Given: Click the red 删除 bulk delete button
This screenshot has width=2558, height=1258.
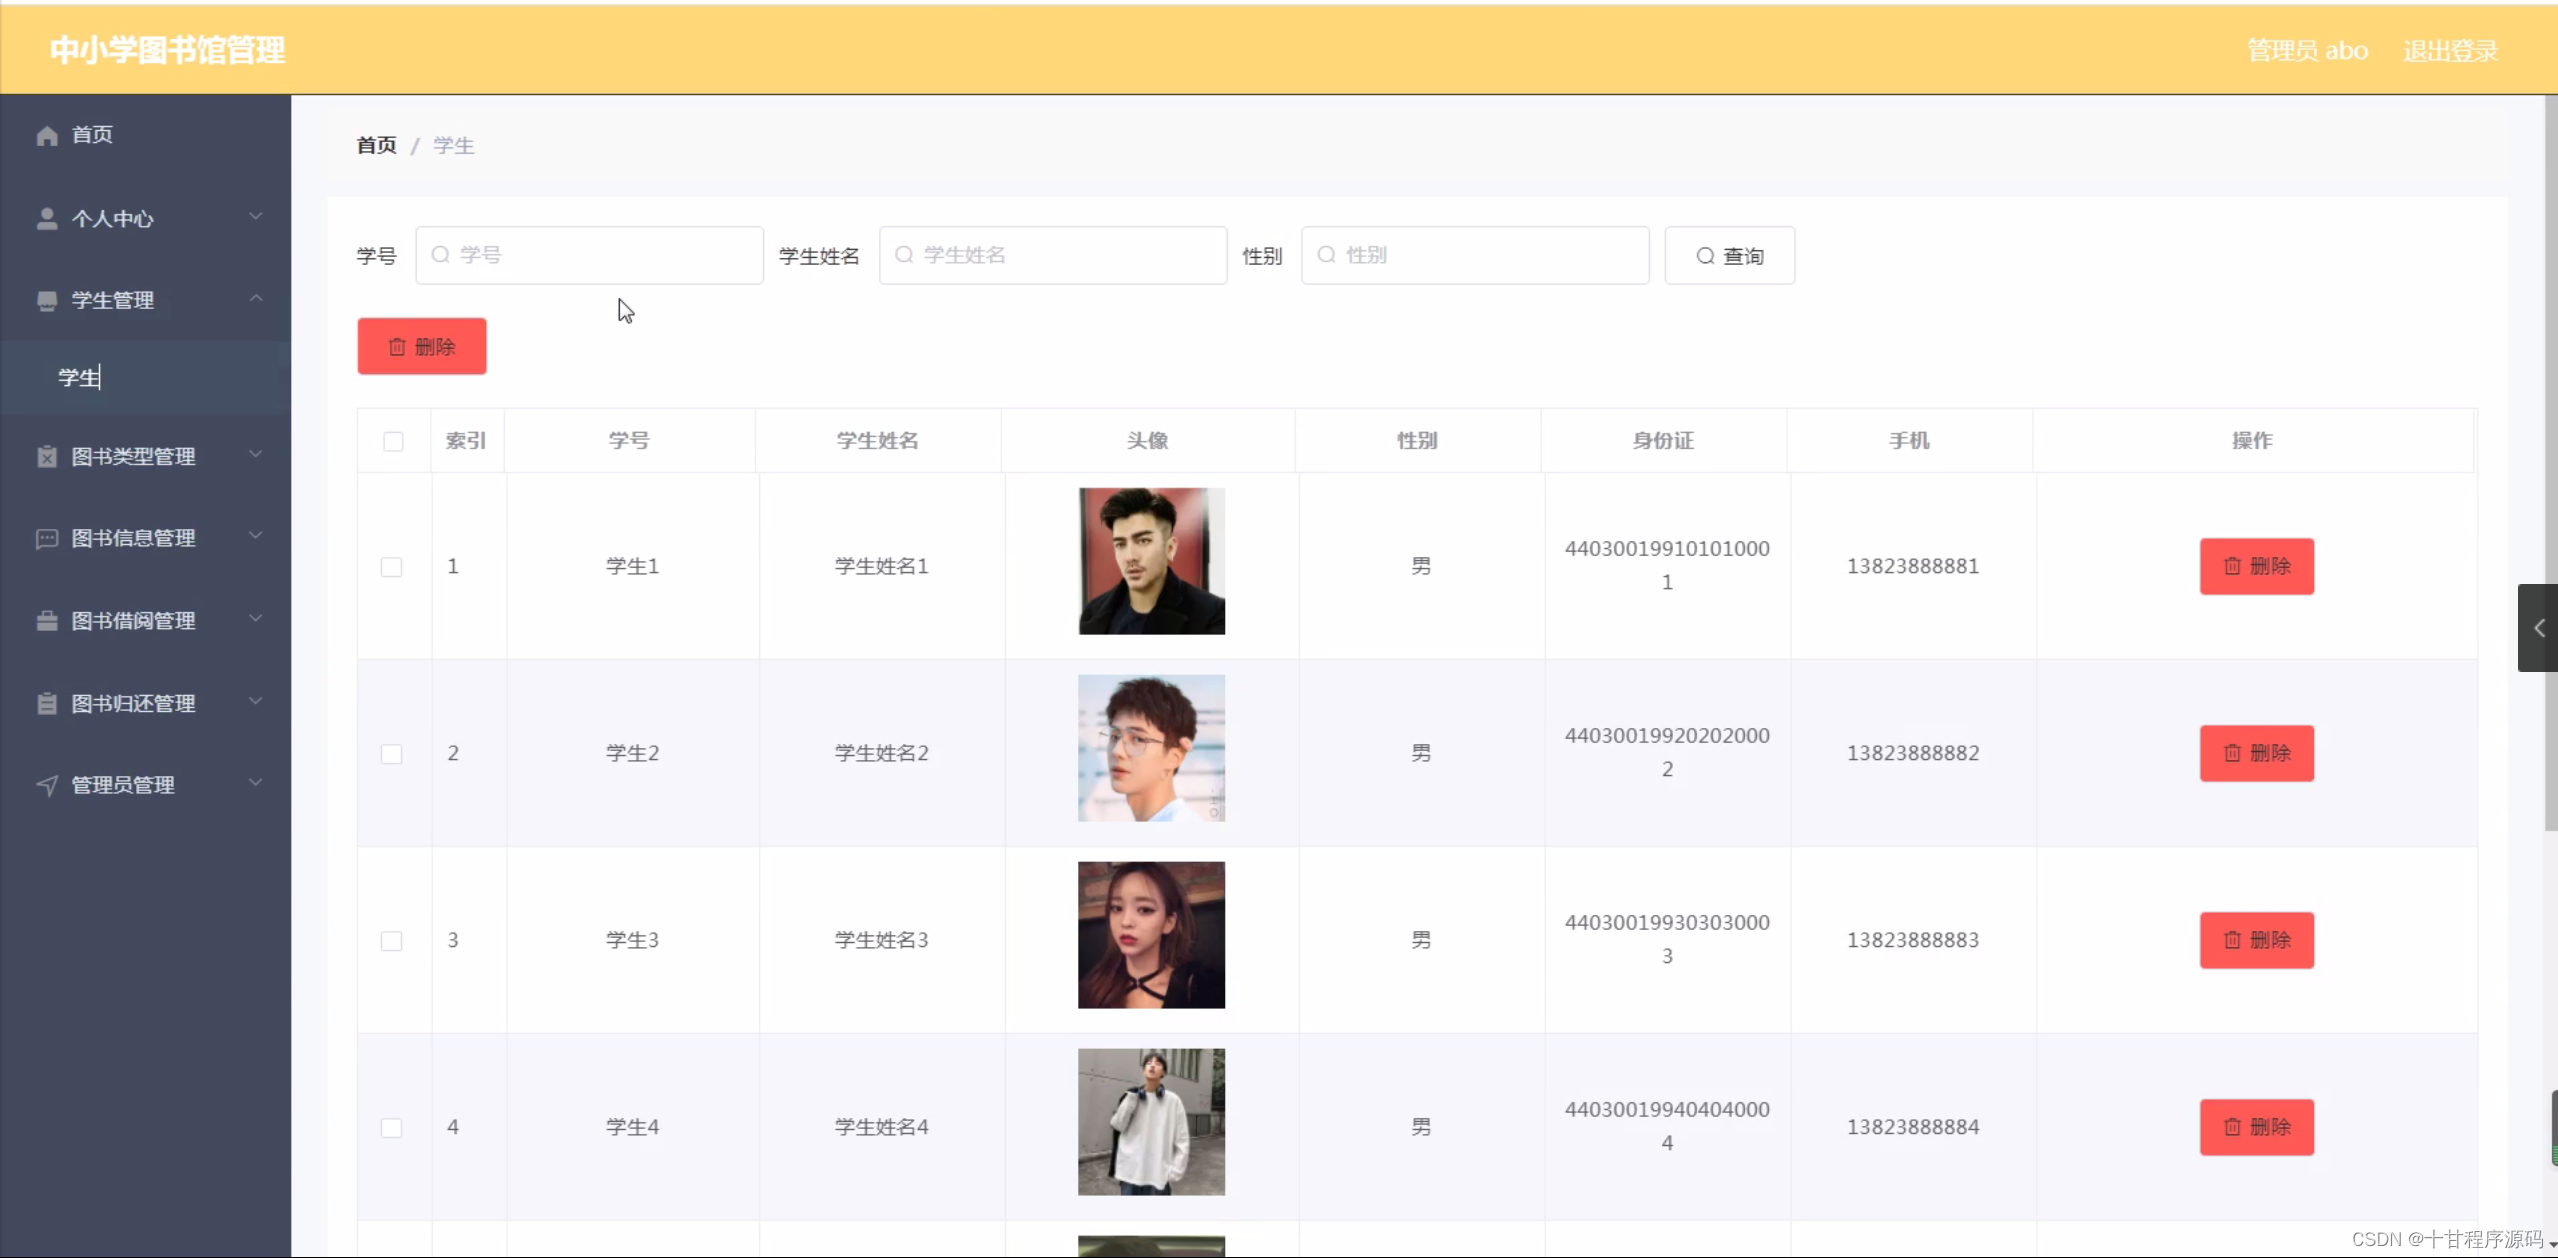Looking at the screenshot, I should pos(421,346).
